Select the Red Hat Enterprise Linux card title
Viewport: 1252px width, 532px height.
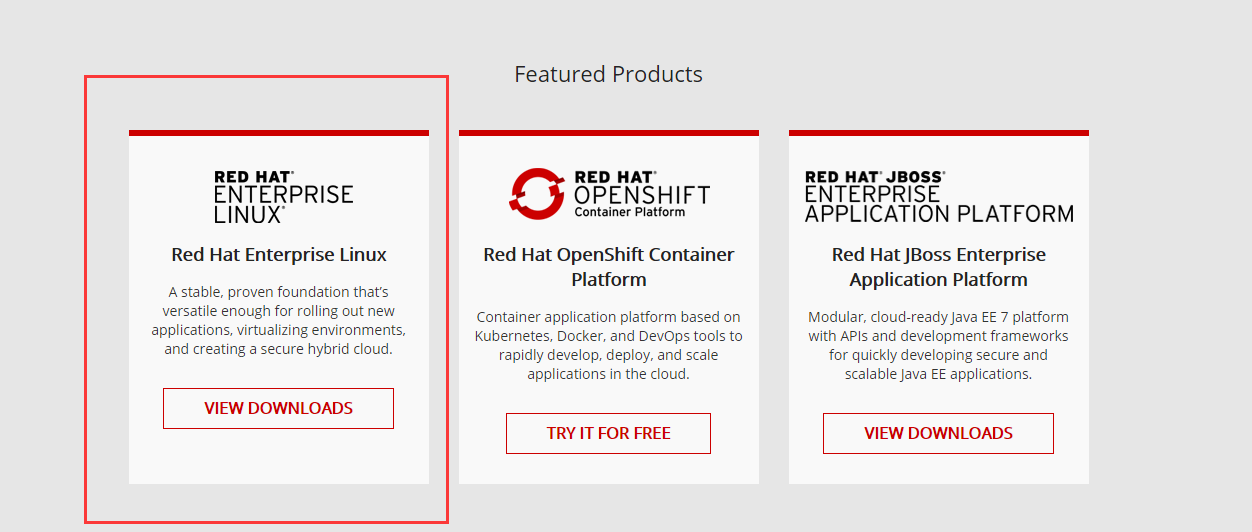tap(279, 255)
